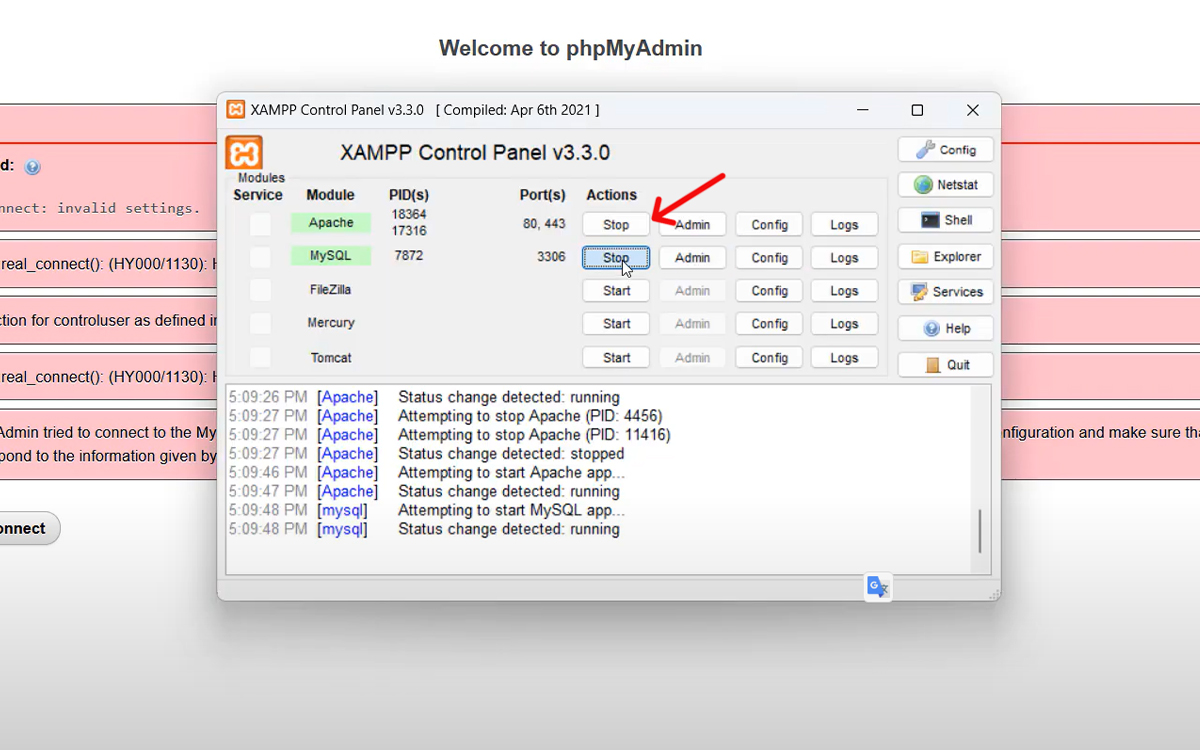Open the Services panel button
This screenshot has width=1200, height=750.
coord(945,292)
